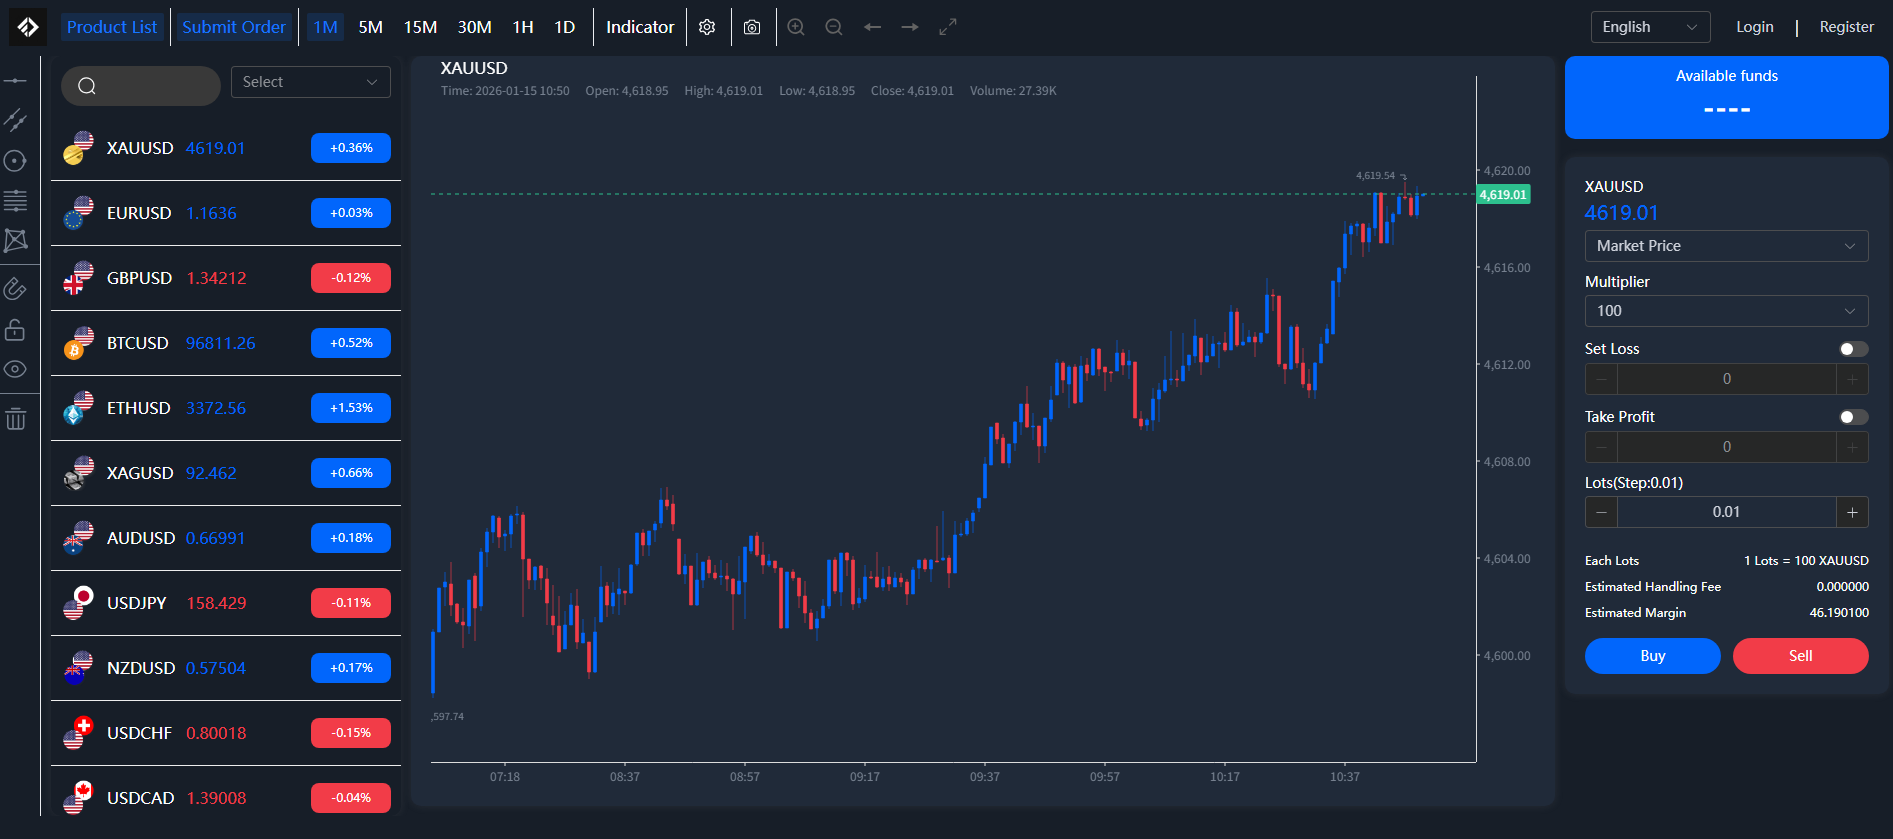This screenshot has width=1893, height=839.
Task: Zoom in on the chart
Action: pyautogui.click(x=796, y=27)
